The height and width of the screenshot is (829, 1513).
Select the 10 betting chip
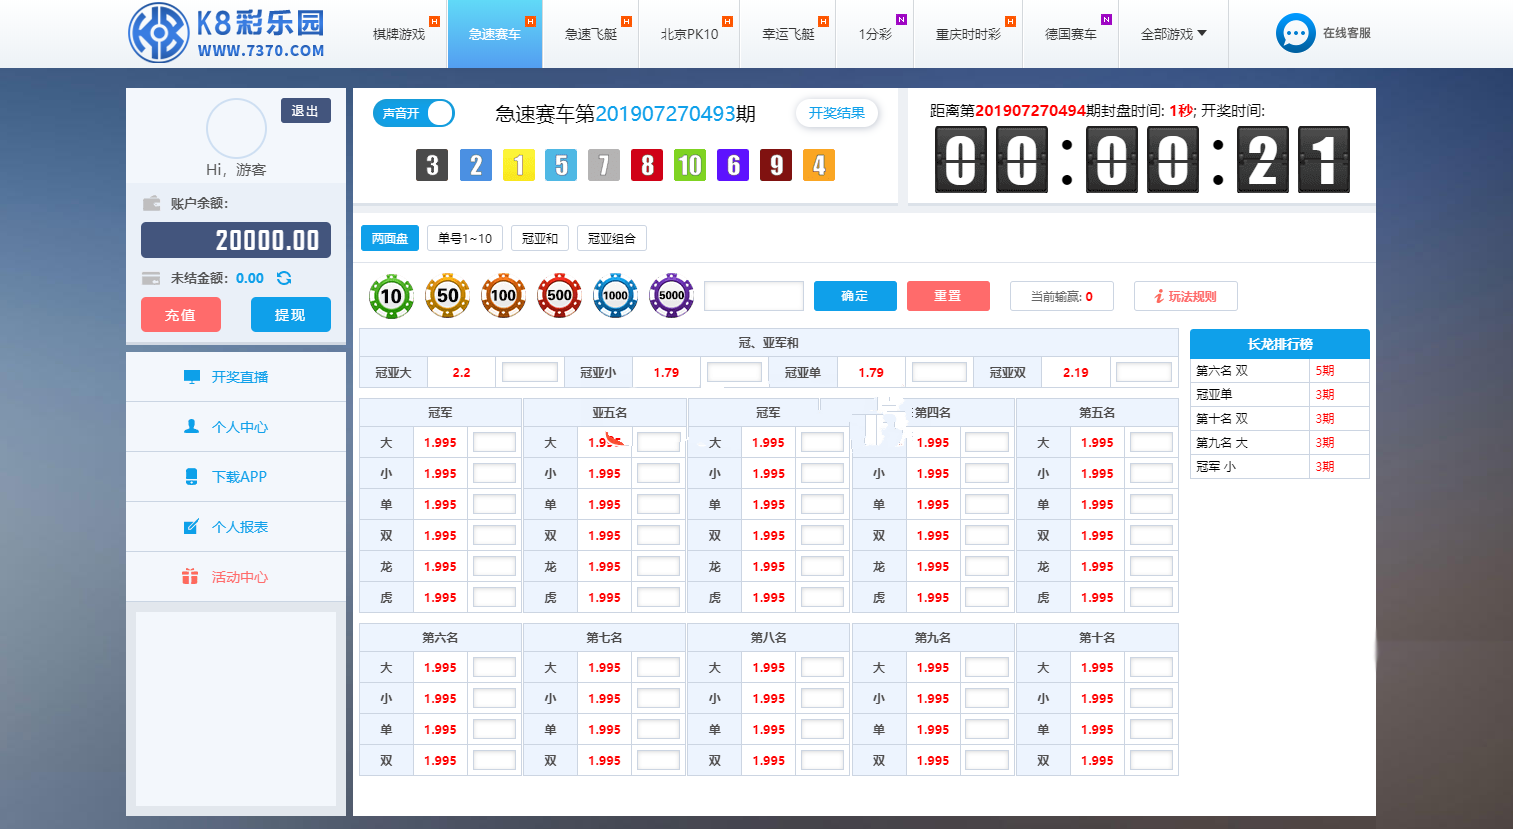pyautogui.click(x=391, y=296)
